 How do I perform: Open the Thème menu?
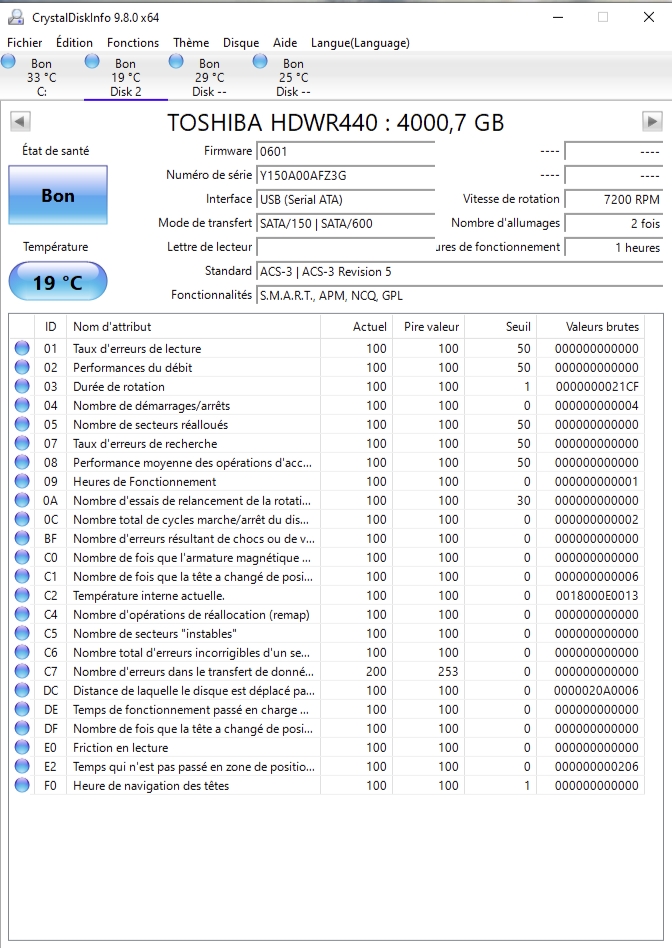click(191, 43)
